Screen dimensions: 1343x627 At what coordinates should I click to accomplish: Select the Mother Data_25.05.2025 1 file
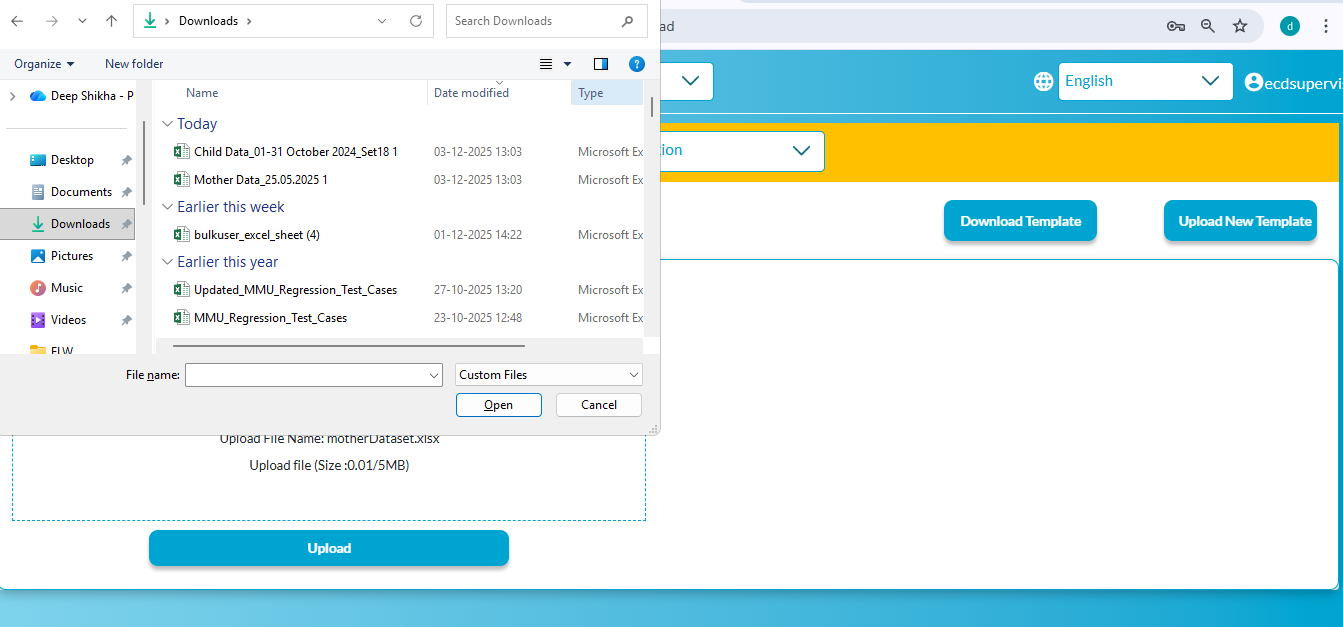[260, 180]
